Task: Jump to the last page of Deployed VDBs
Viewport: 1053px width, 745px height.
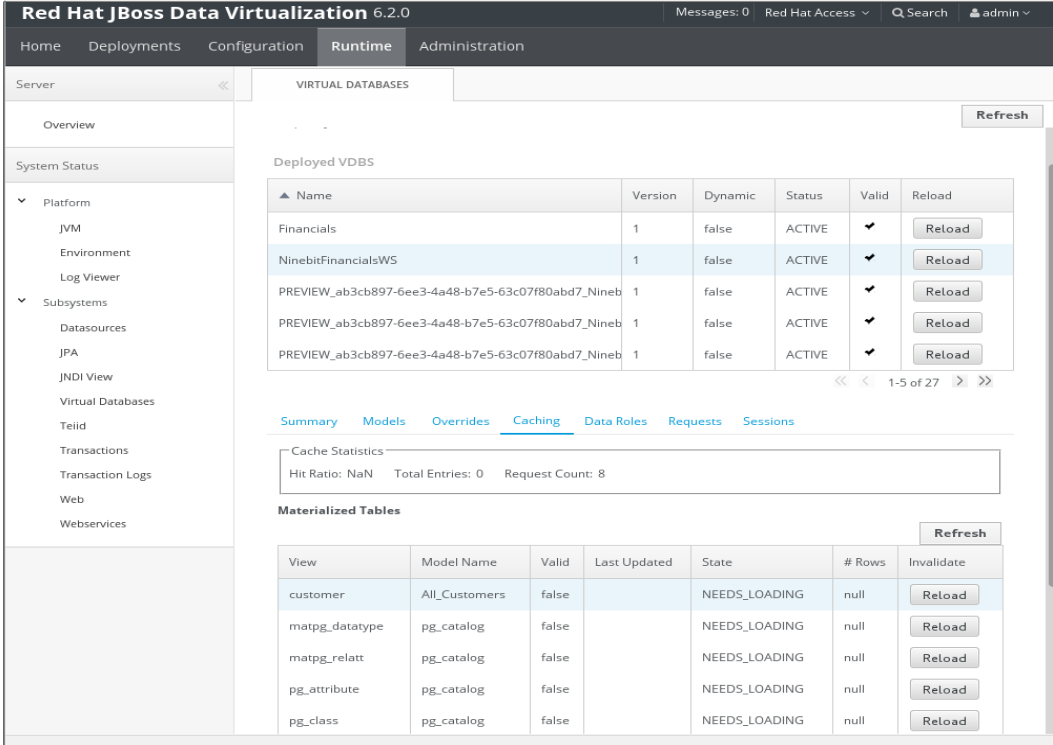Action: 982,381
